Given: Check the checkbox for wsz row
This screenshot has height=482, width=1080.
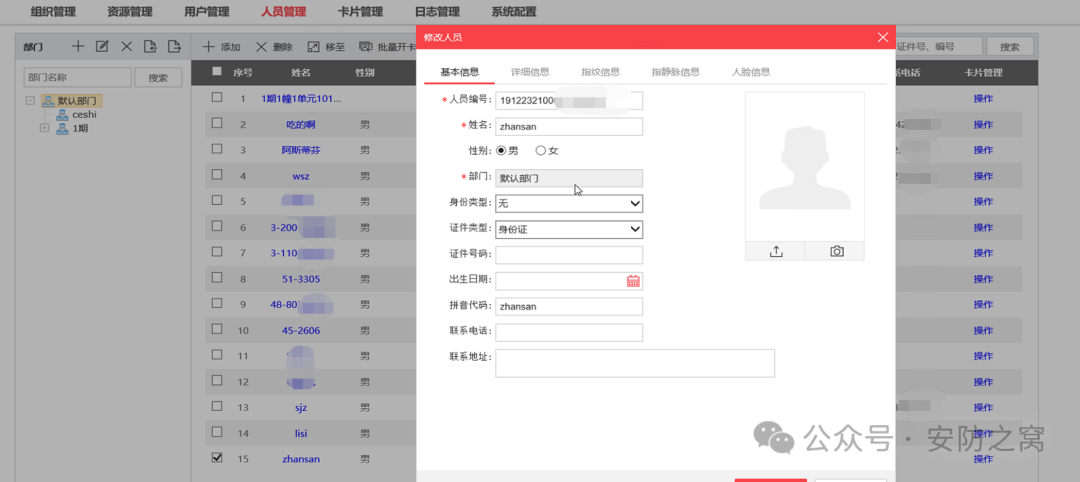Looking at the screenshot, I should (x=217, y=174).
